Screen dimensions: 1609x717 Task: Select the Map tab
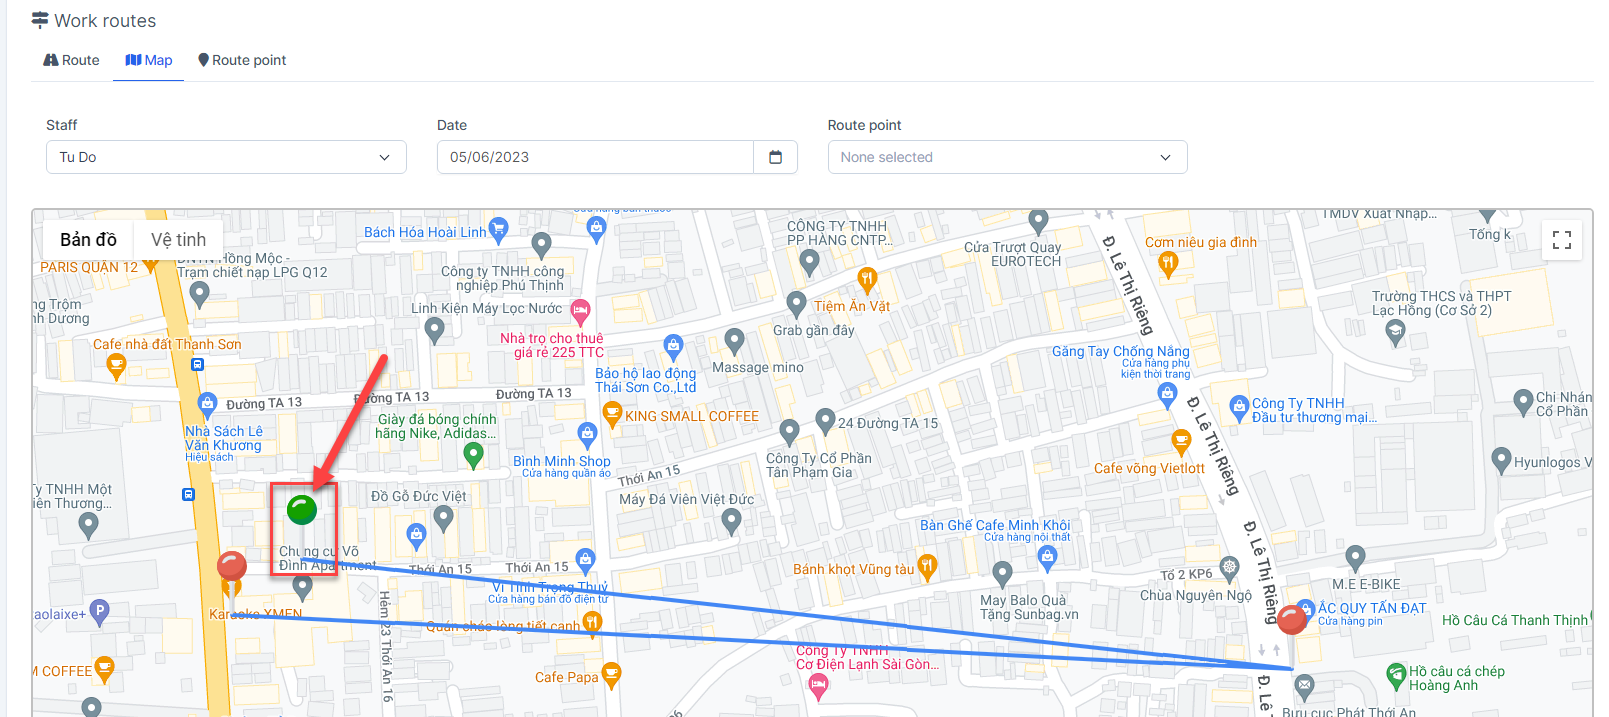coord(149,60)
